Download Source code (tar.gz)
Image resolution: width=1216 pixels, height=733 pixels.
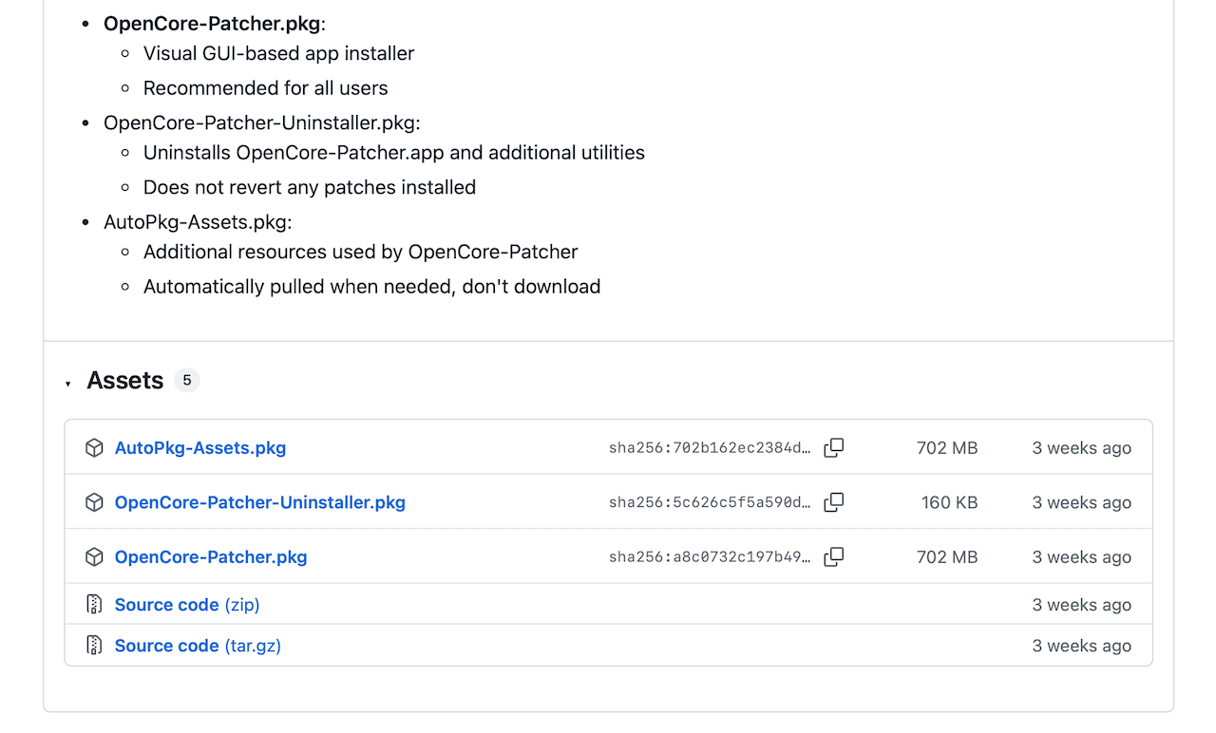point(198,645)
